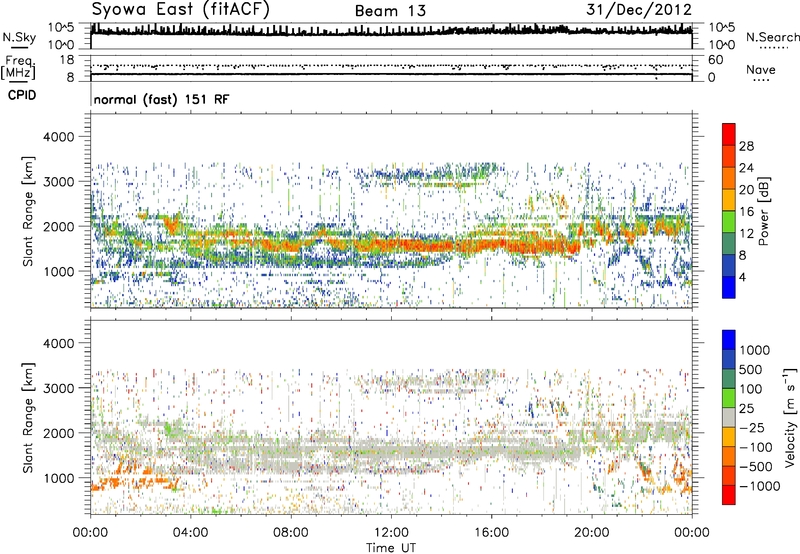Image resolution: width=800 pixels, height=554 pixels.
Task: Click the '16:00' time axis tick
Action: pyautogui.click(x=491, y=533)
